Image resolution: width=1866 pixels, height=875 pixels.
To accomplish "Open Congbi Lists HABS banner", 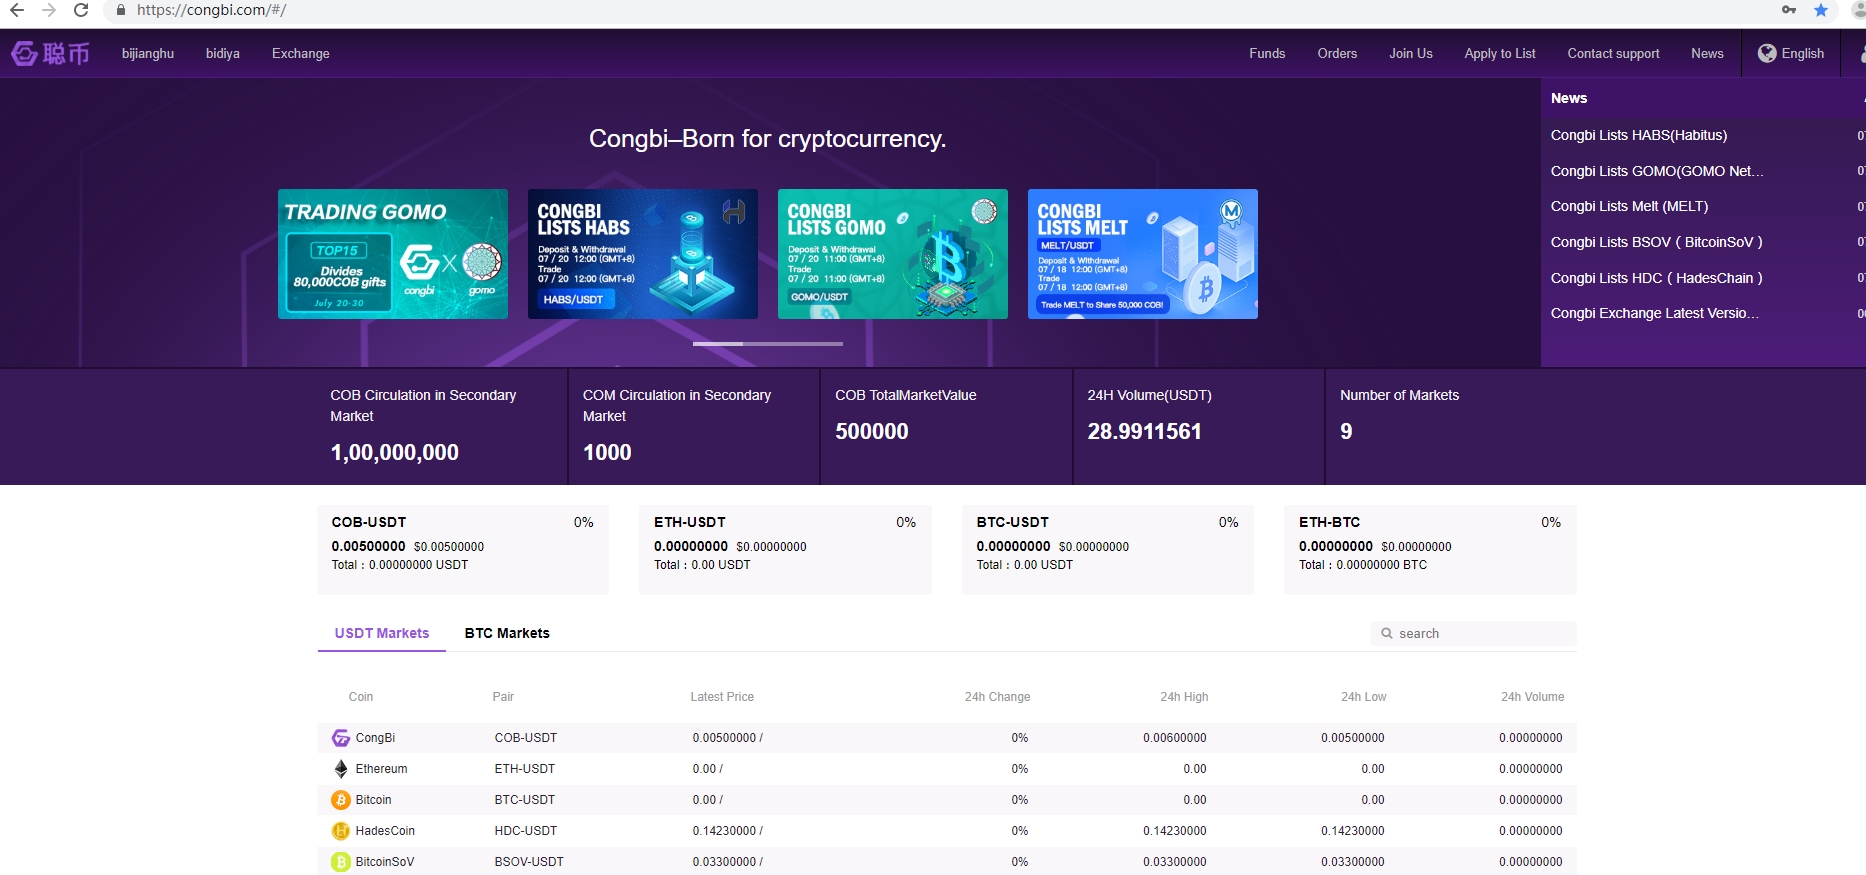I will pyautogui.click(x=643, y=254).
